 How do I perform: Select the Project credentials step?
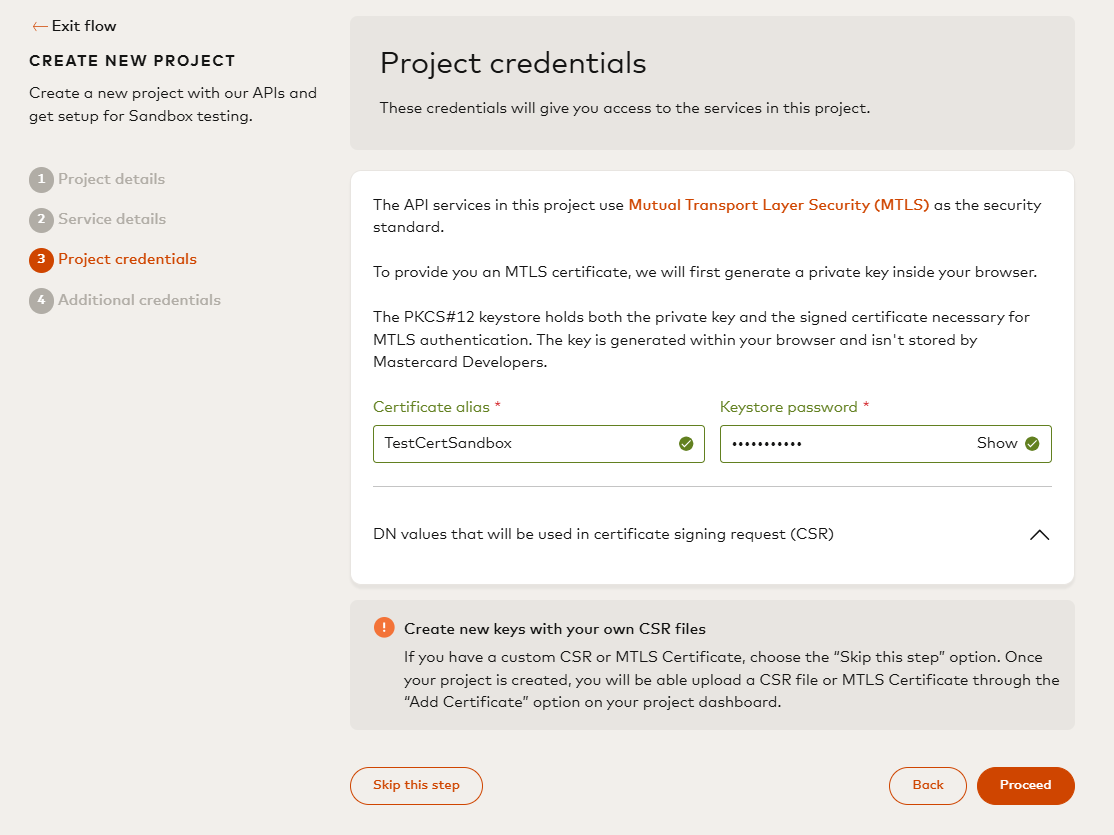127,259
